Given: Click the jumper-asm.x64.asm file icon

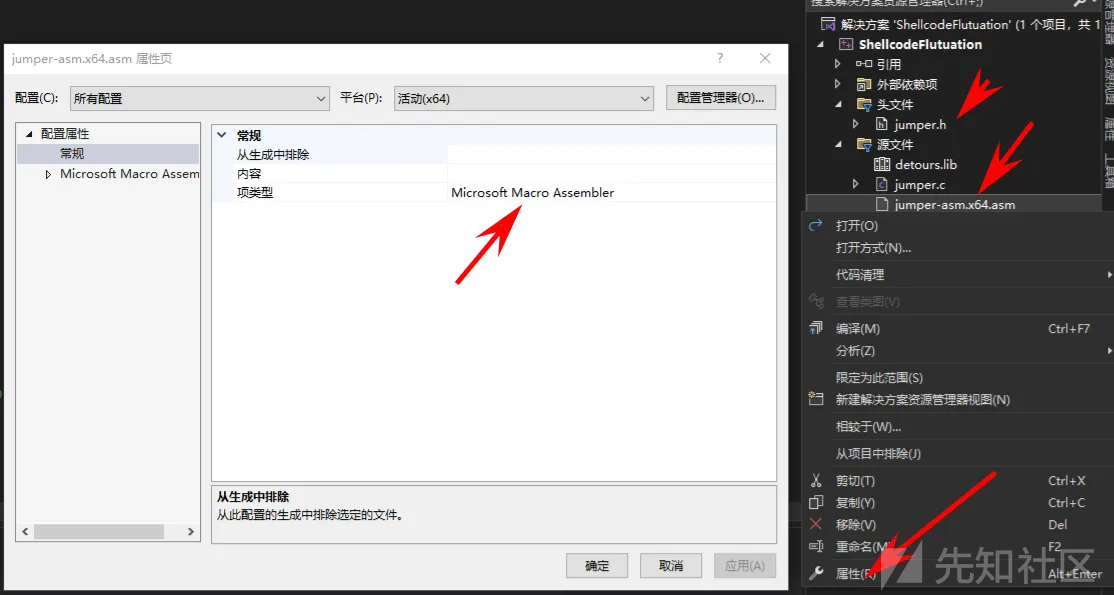Looking at the screenshot, I should 882,205.
